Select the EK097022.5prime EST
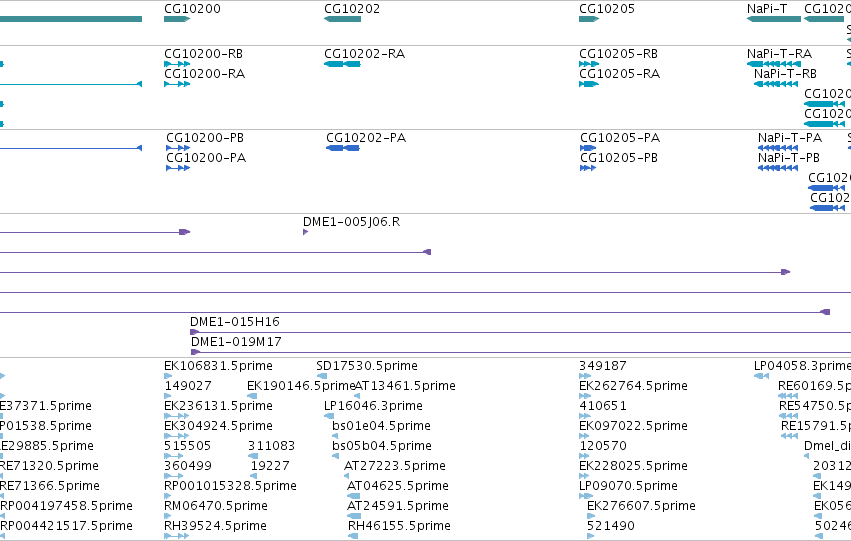This screenshot has width=851, height=541. [x=584, y=436]
